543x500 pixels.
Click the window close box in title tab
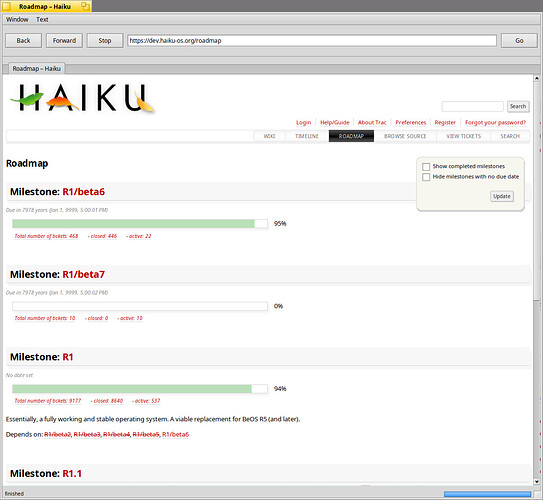pyautogui.click(x=6, y=6)
